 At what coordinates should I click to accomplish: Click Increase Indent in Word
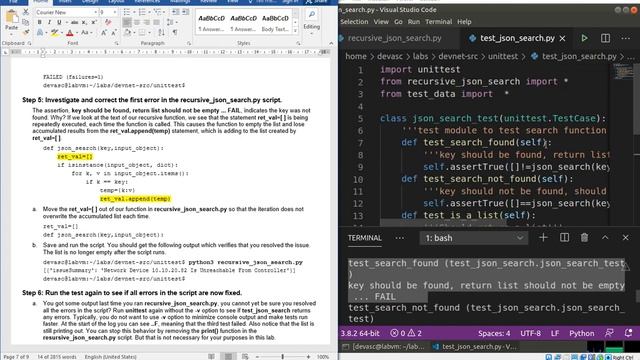pyautogui.click(x=185, y=12)
